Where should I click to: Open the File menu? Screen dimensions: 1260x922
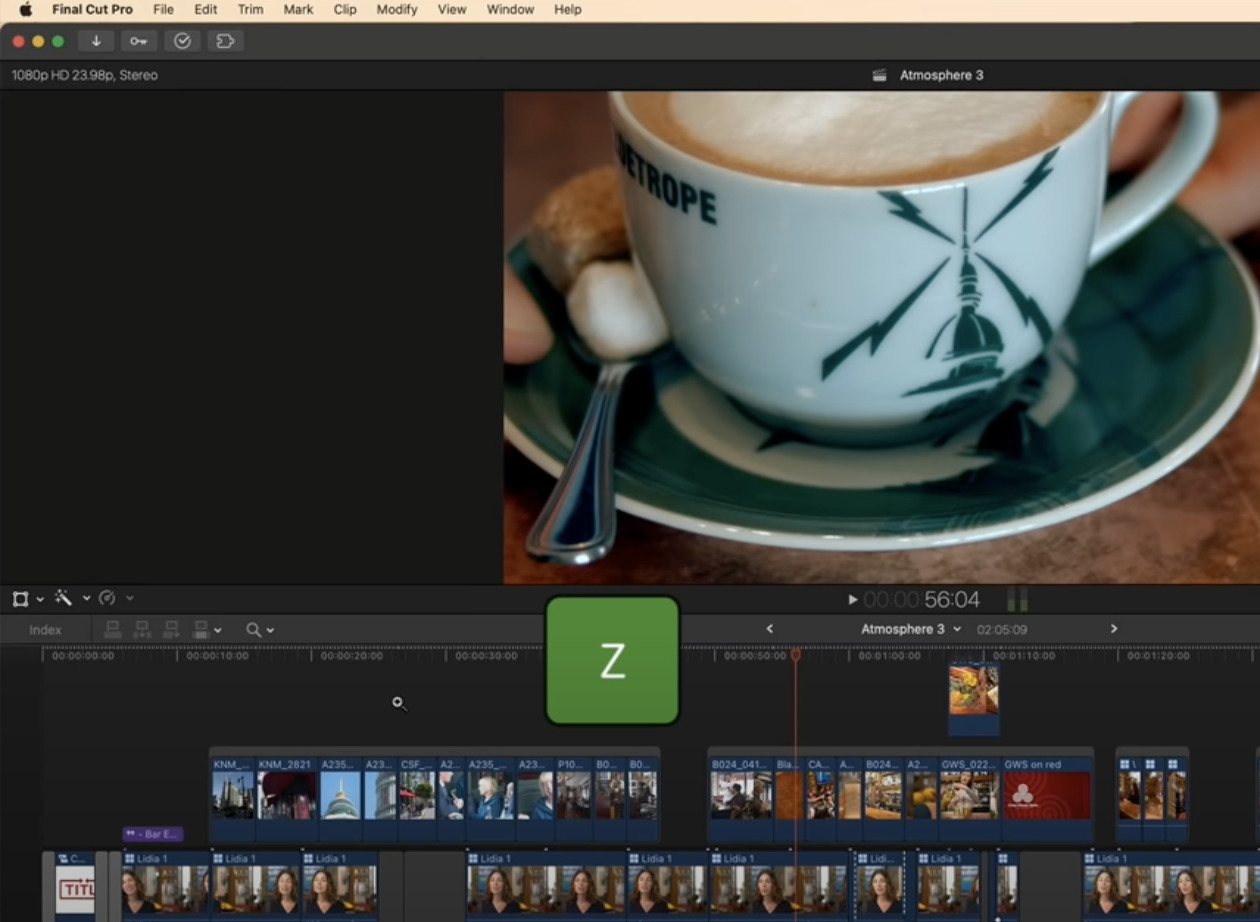pos(163,9)
